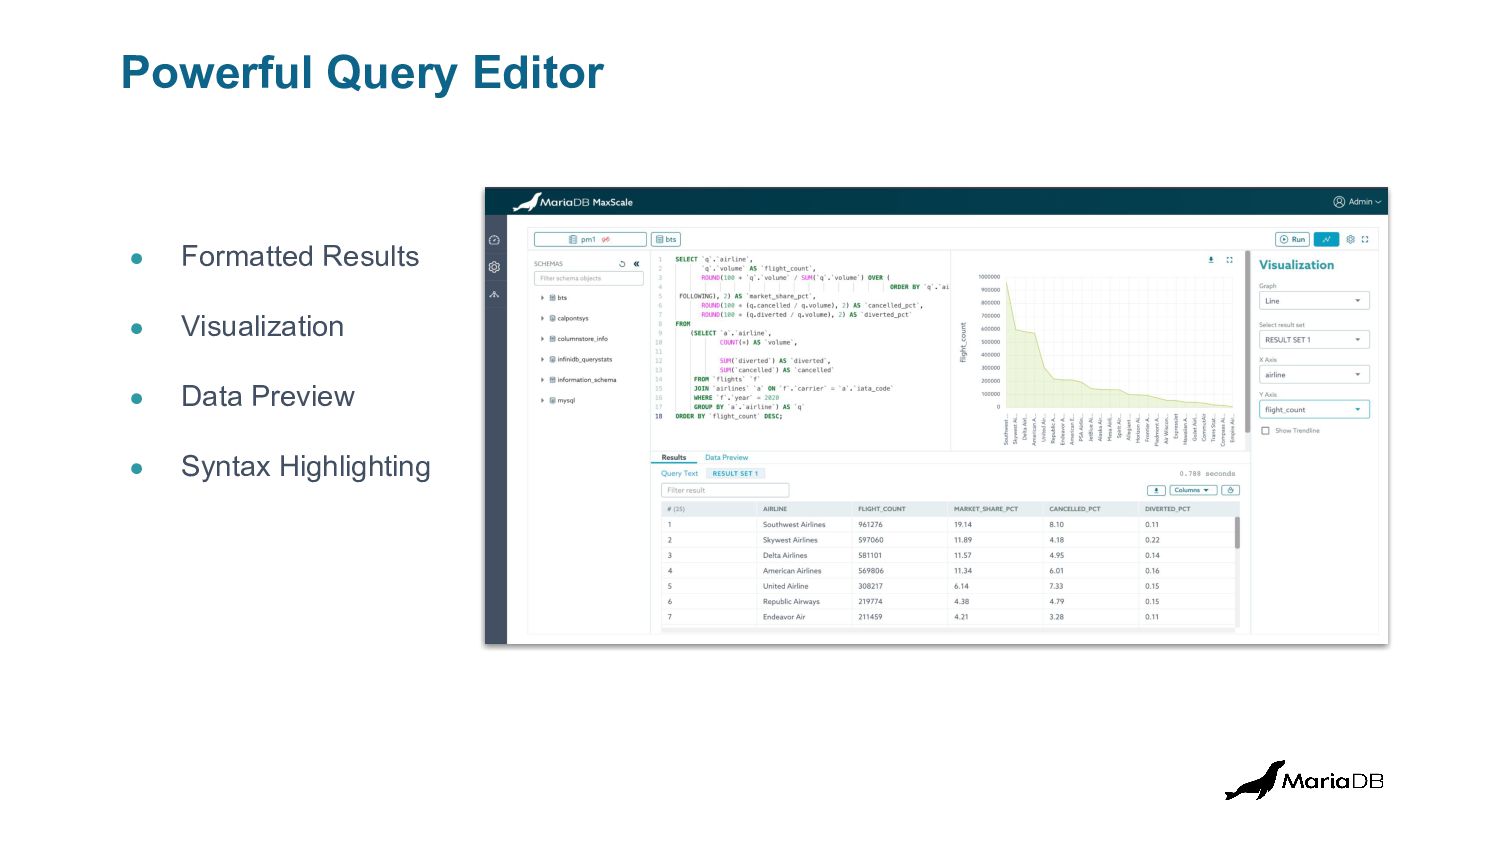Click the diverted value 0.22
The width and height of the screenshot is (1500, 844).
(1152, 540)
